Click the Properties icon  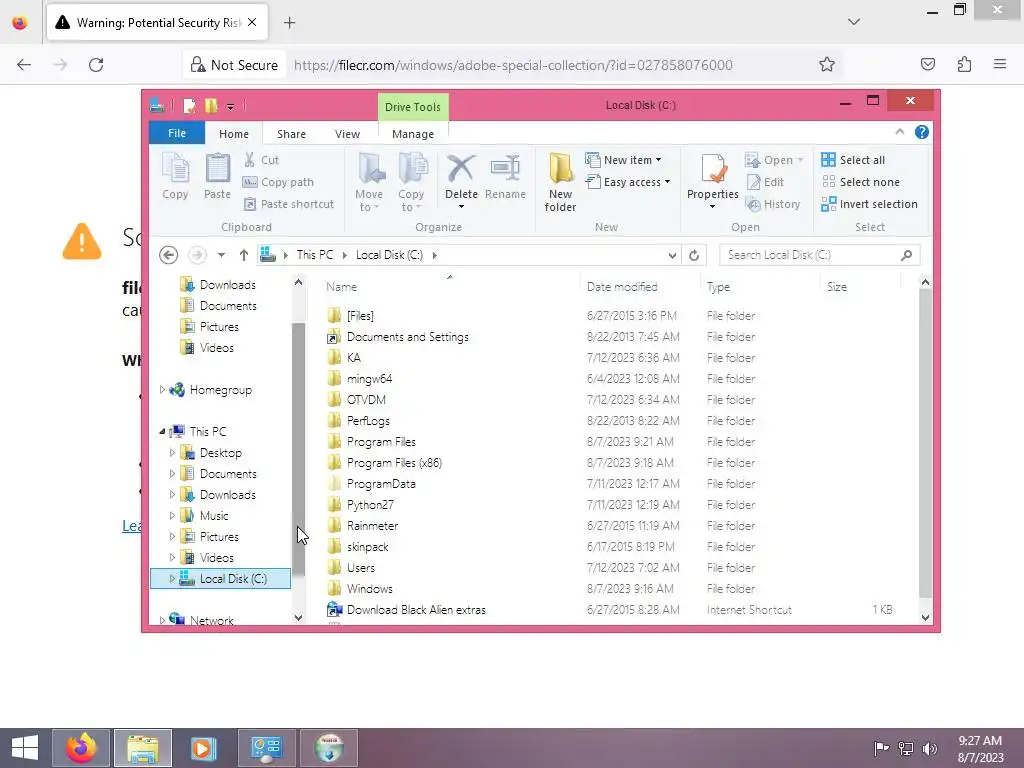[x=713, y=169]
